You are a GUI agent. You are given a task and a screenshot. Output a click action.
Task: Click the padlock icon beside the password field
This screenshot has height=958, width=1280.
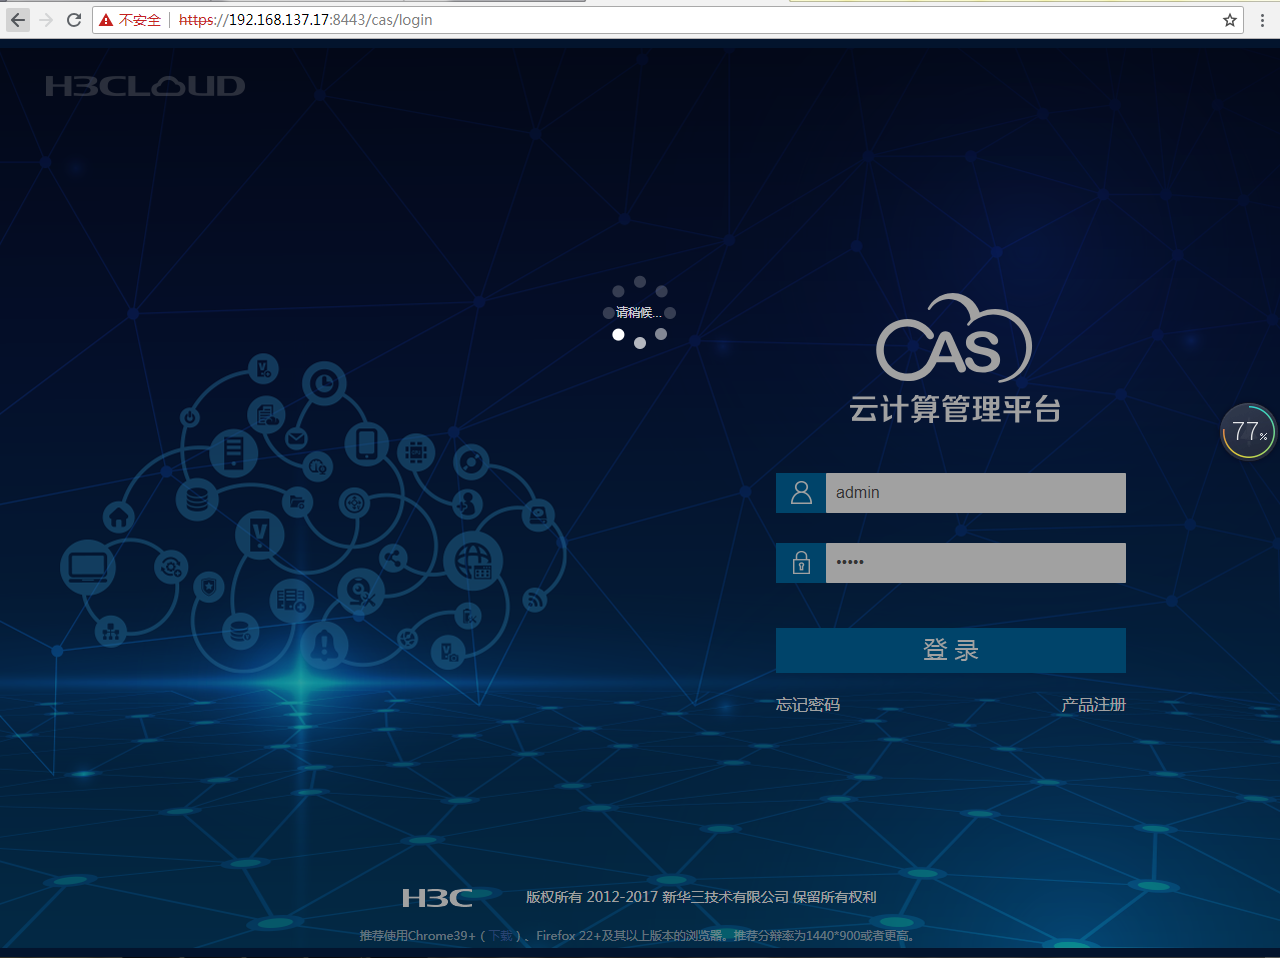[x=801, y=563]
